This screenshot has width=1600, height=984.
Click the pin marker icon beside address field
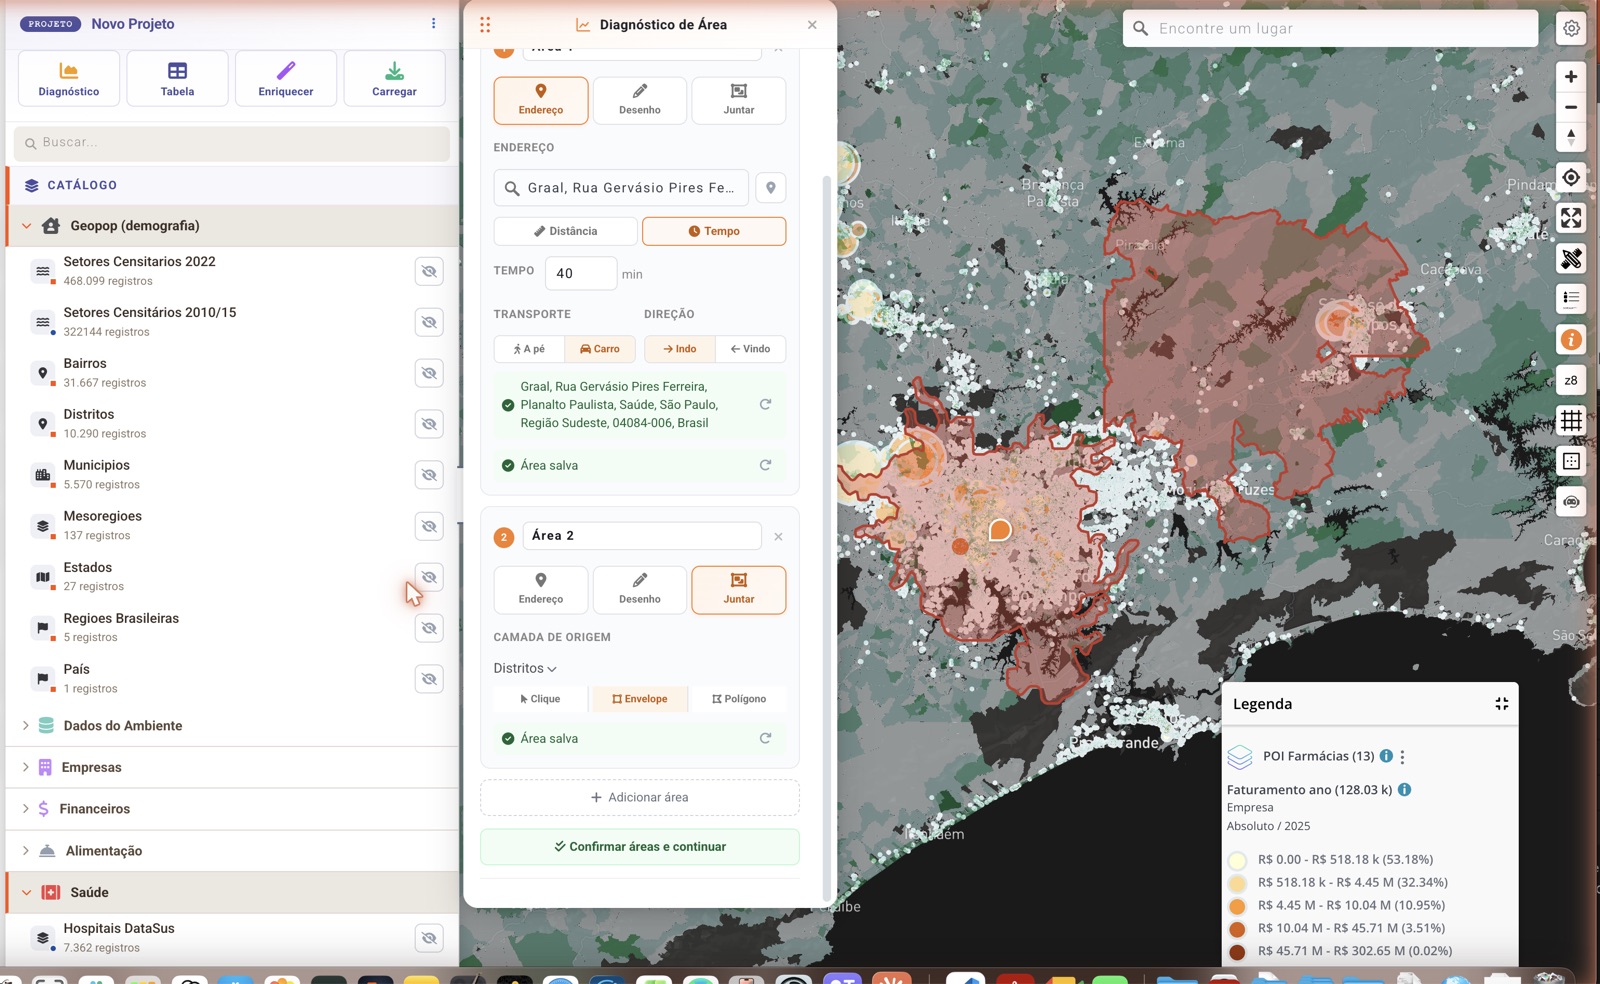coord(770,187)
